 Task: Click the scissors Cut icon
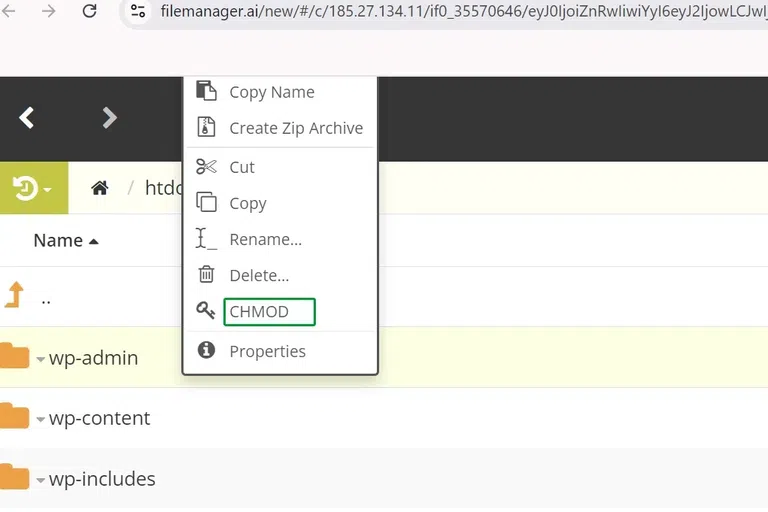[206, 167]
